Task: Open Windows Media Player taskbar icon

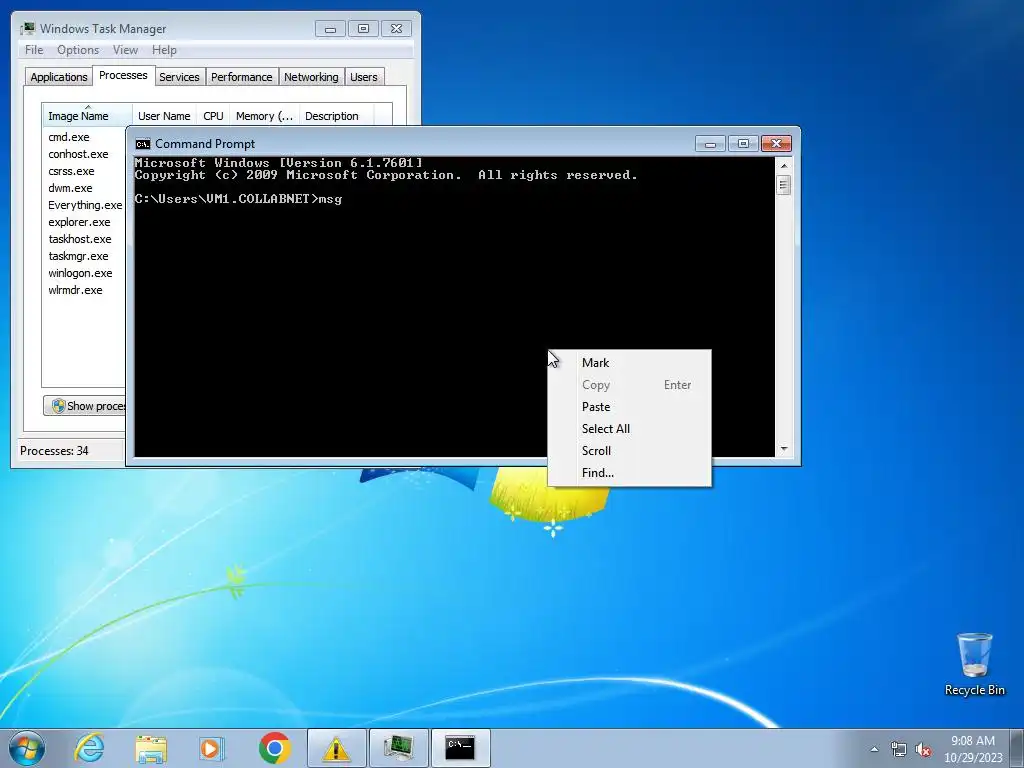Action: [x=212, y=748]
